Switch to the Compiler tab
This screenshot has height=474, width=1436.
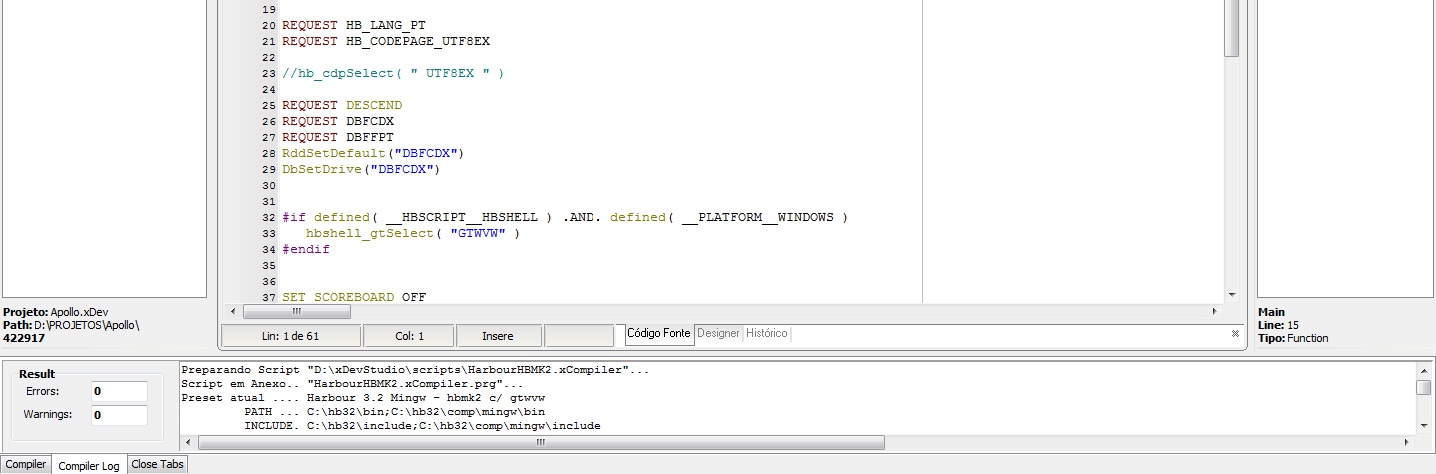[26, 465]
